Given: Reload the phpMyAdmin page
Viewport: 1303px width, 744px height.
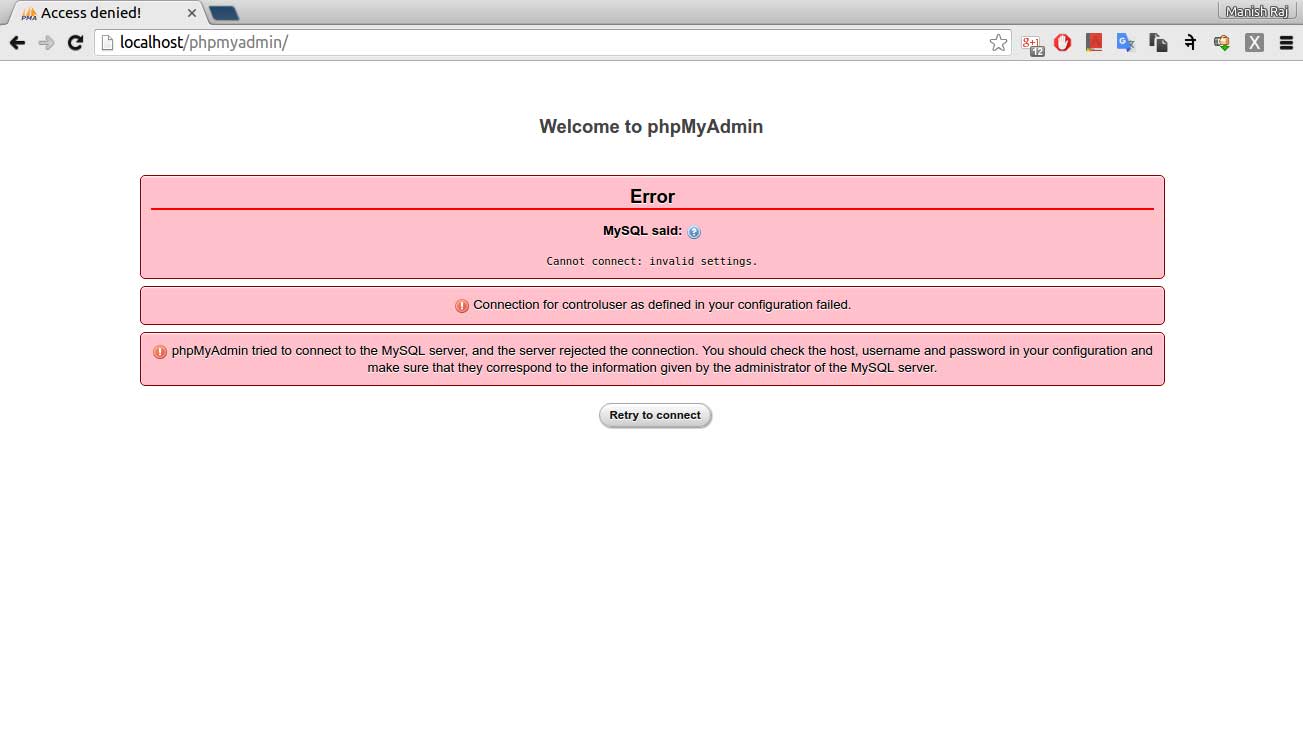Looking at the screenshot, I should coord(74,43).
